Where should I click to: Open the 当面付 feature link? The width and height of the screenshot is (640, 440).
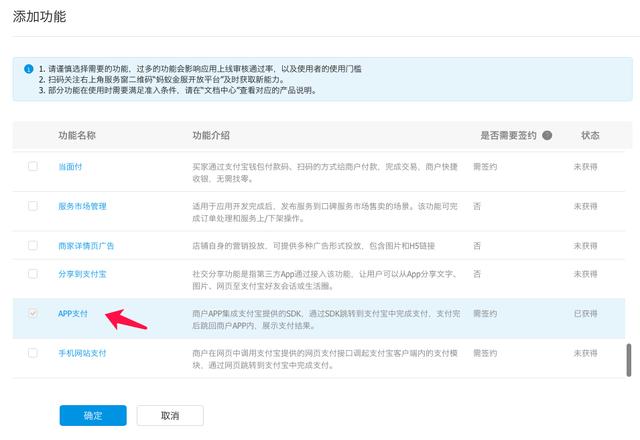click(x=70, y=167)
